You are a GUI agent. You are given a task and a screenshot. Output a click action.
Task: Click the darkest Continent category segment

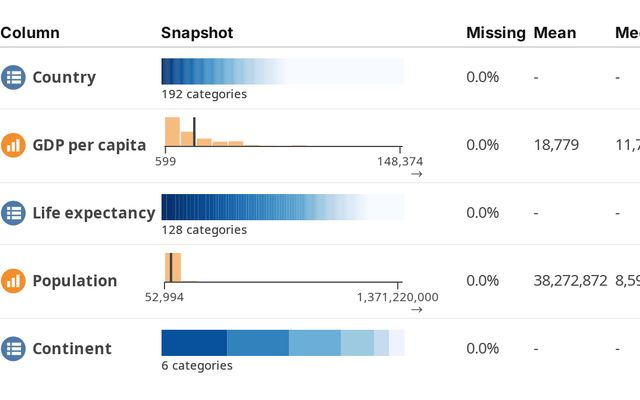[194, 342]
